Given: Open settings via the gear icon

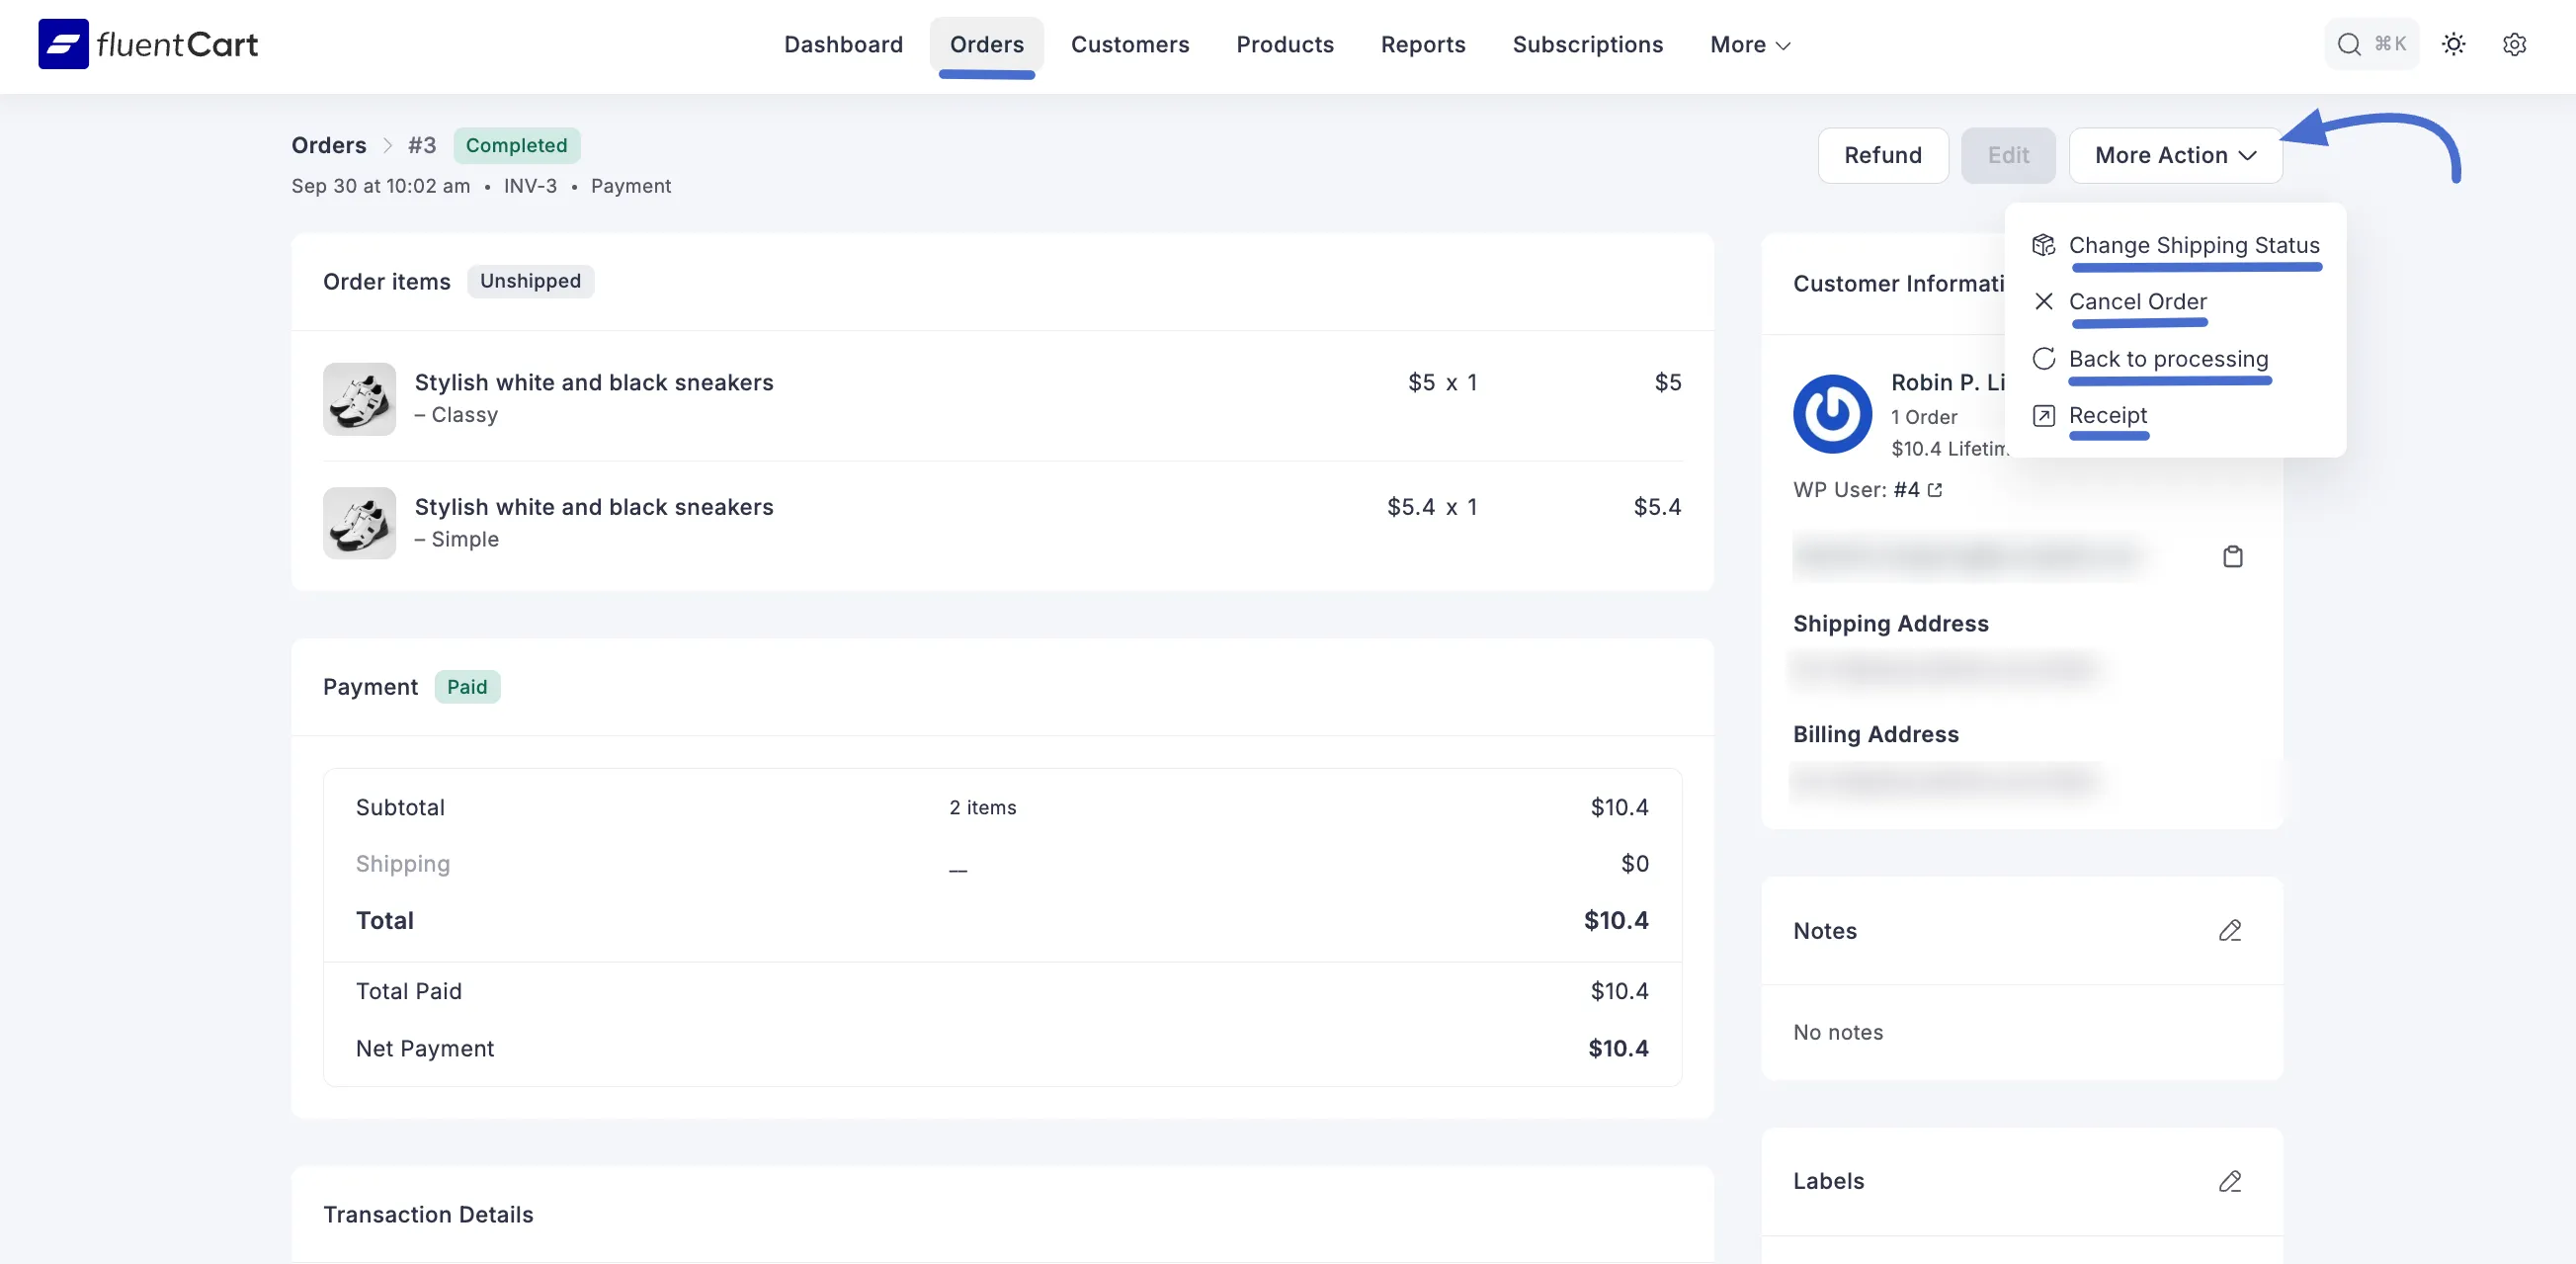Looking at the screenshot, I should click(2515, 44).
